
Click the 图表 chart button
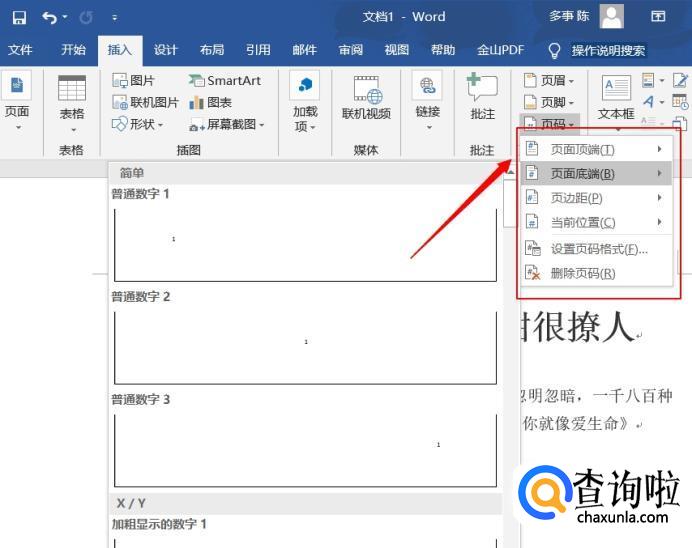click(211, 102)
